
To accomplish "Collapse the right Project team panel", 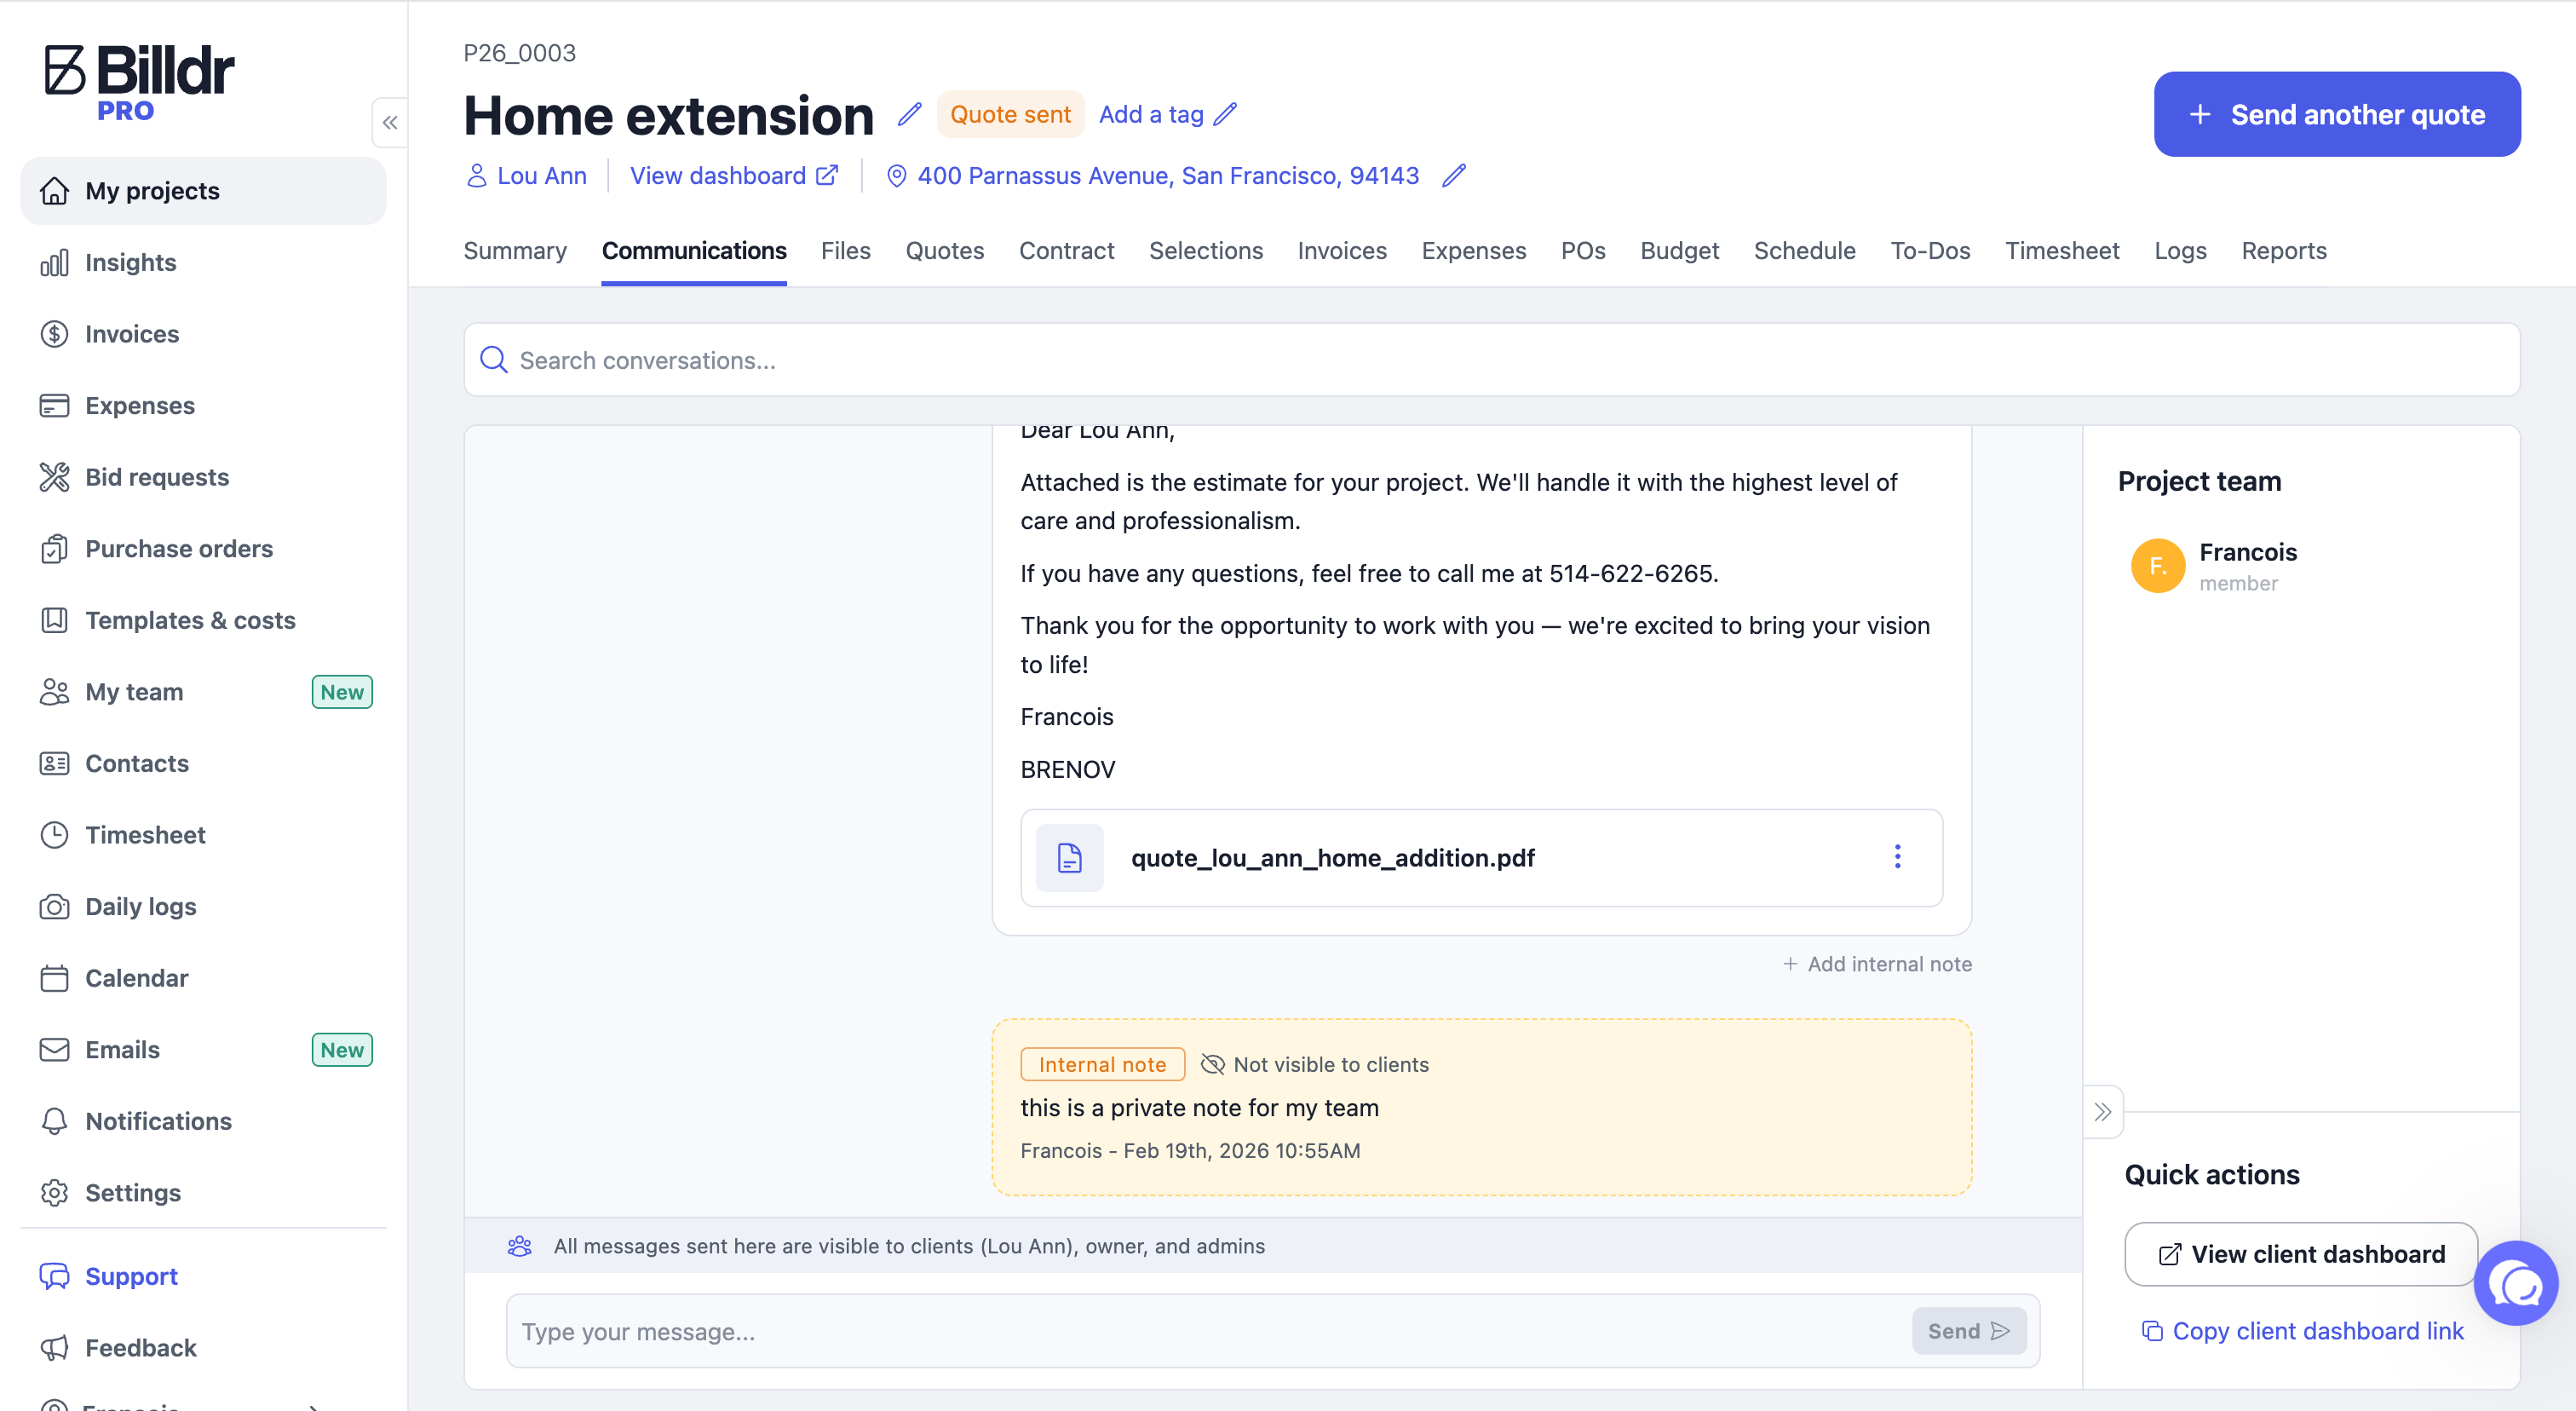I will pos(2103,1112).
